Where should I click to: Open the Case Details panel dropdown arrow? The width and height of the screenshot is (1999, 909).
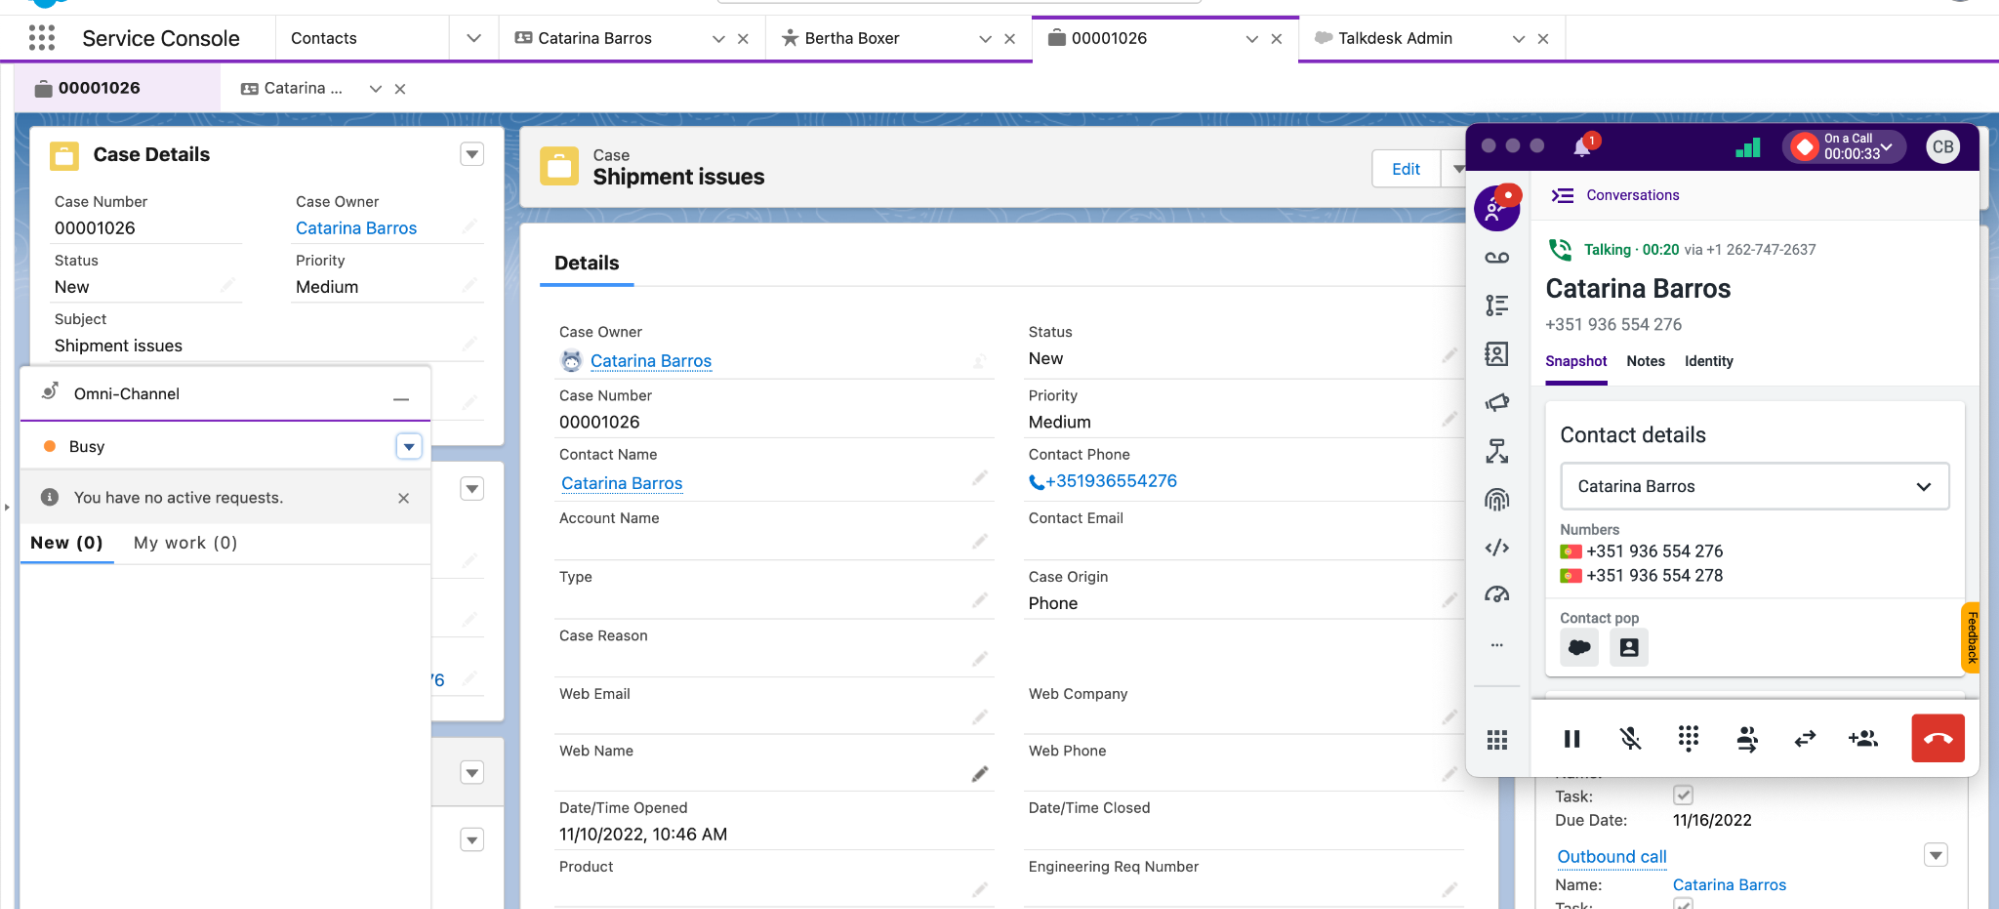tap(472, 154)
